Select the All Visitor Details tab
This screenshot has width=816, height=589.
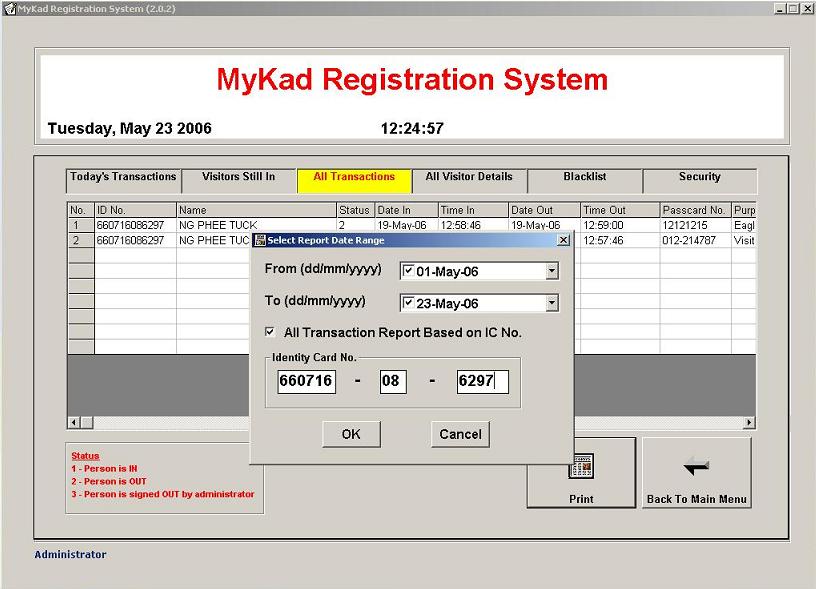point(468,178)
